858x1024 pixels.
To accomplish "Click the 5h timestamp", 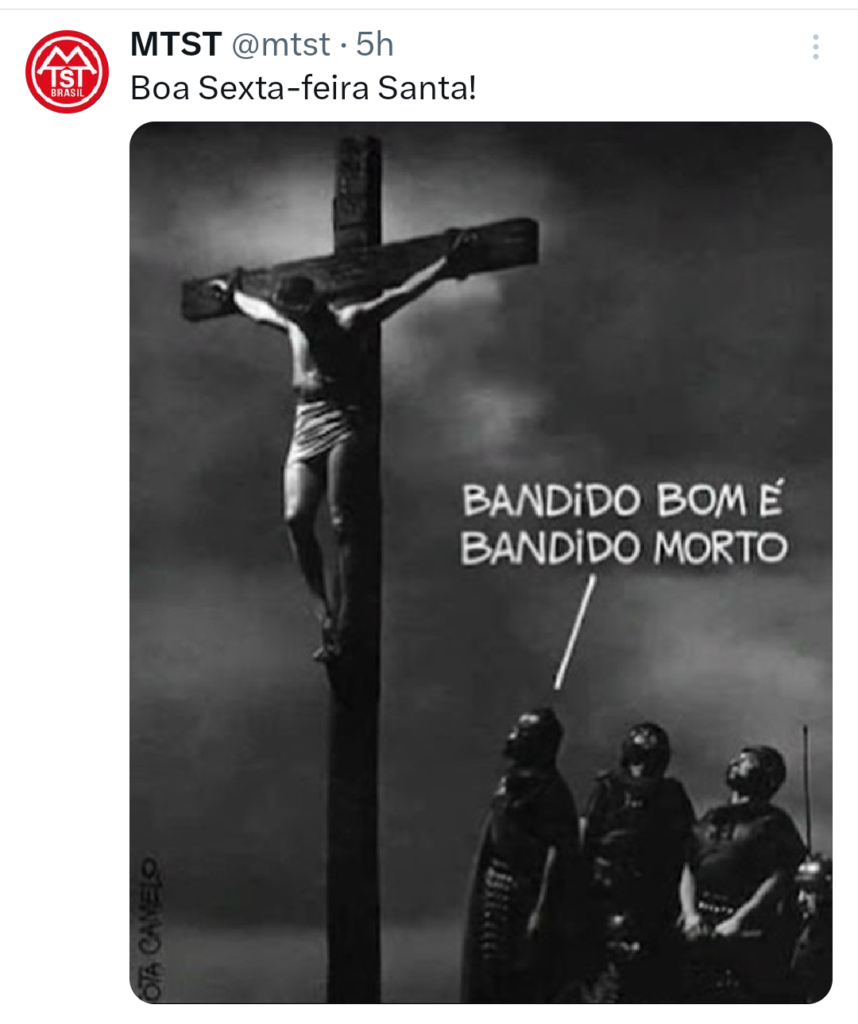I will [375, 44].
